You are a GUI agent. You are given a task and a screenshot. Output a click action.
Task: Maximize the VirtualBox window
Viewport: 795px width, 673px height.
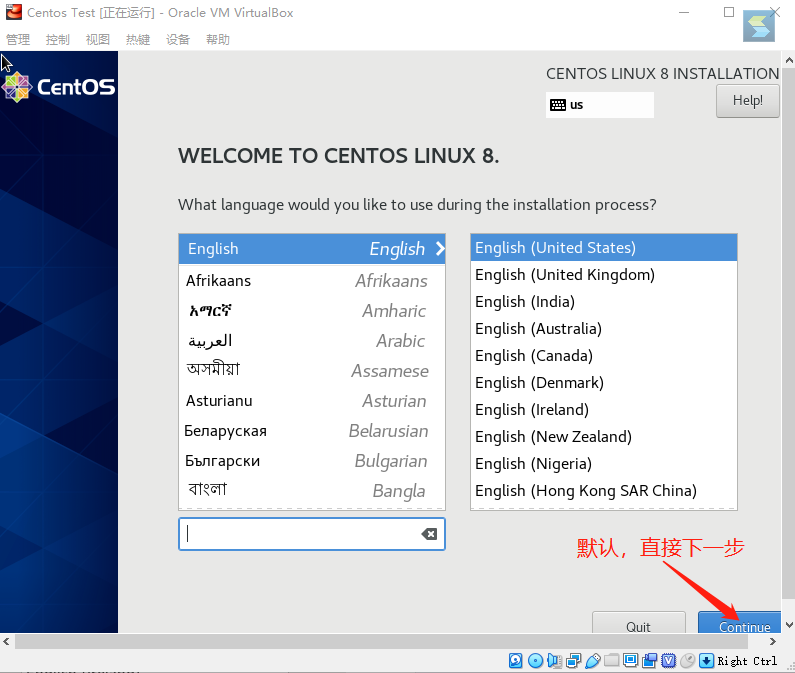click(x=729, y=12)
